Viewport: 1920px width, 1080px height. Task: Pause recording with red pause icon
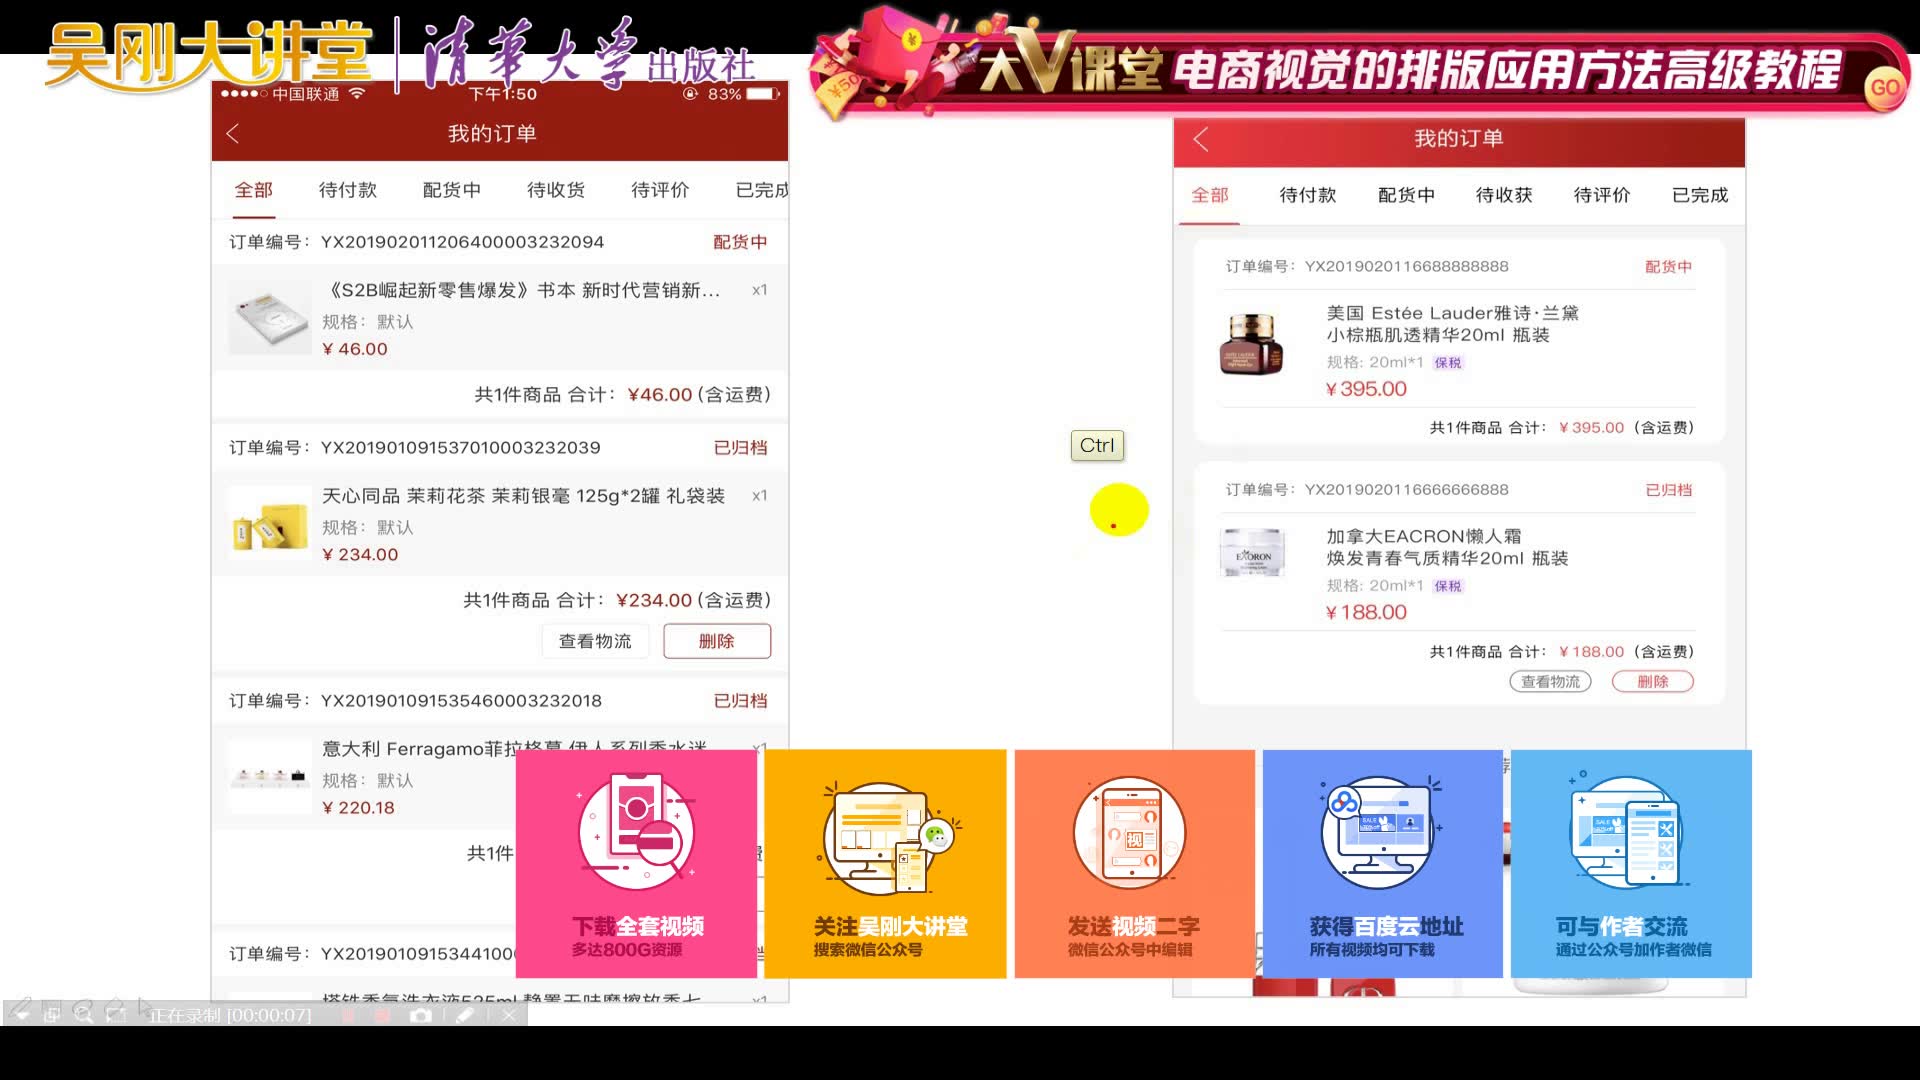click(349, 1015)
